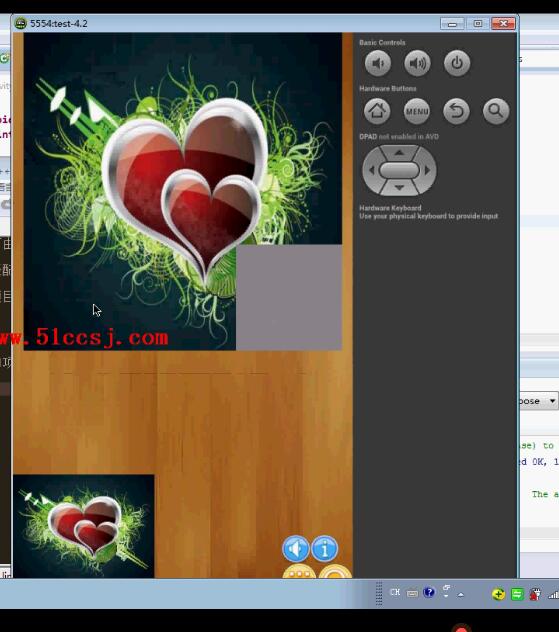Click the hardware Home button
Image resolution: width=559 pixels, height=632 pixels.
pyautogui.click(x=377, y=111)
